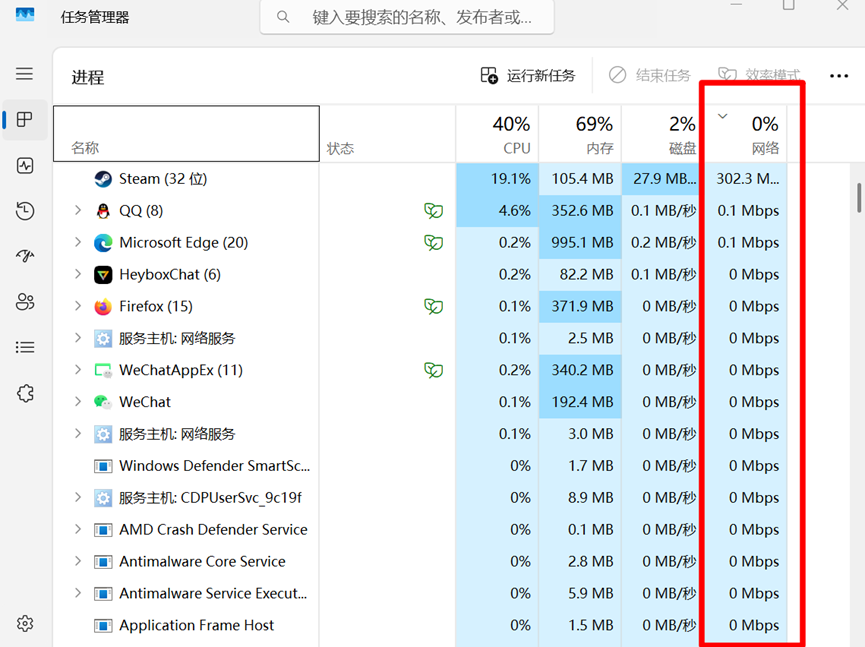Viewport: 865px width, 647px height.
Task: Click Steam's 19.1% CPU value
Action: tap(510, 179)
